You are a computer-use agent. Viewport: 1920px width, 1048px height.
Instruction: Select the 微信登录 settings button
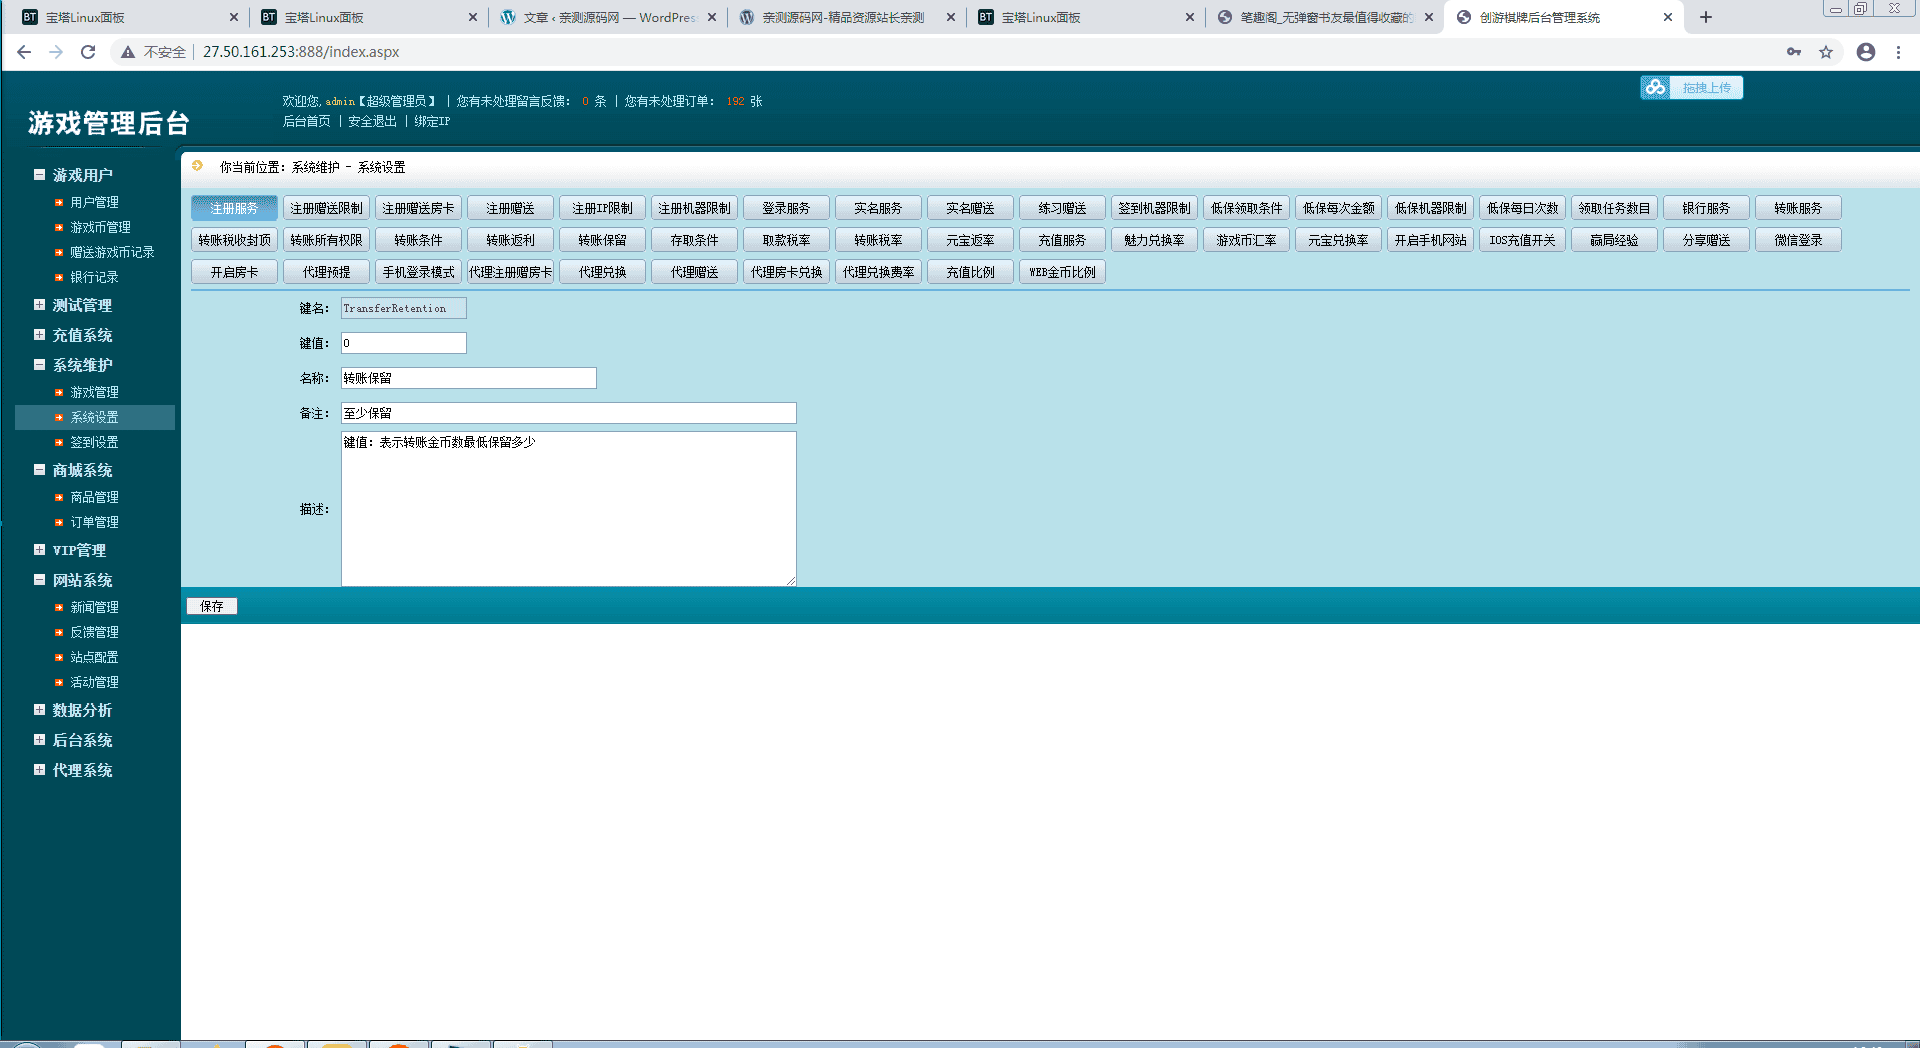coord(1798,240)
